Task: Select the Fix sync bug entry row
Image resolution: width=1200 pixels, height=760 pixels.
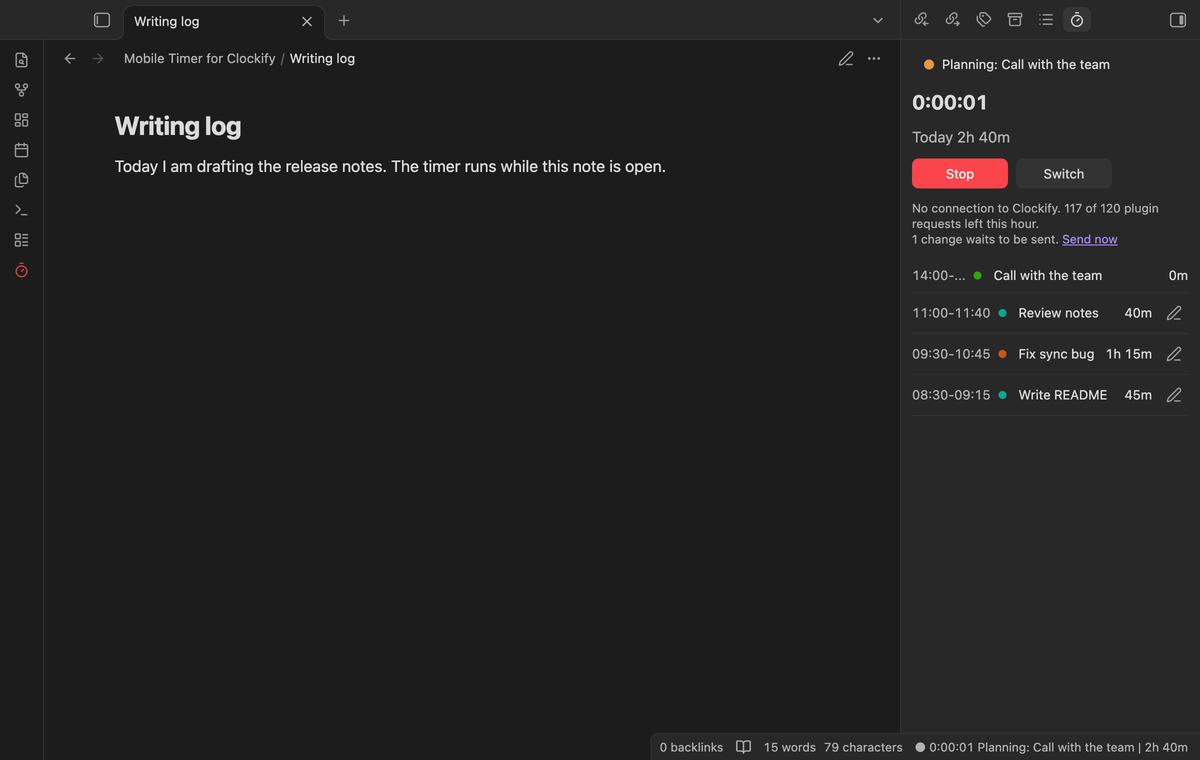Action: (x=1050, y=354)
